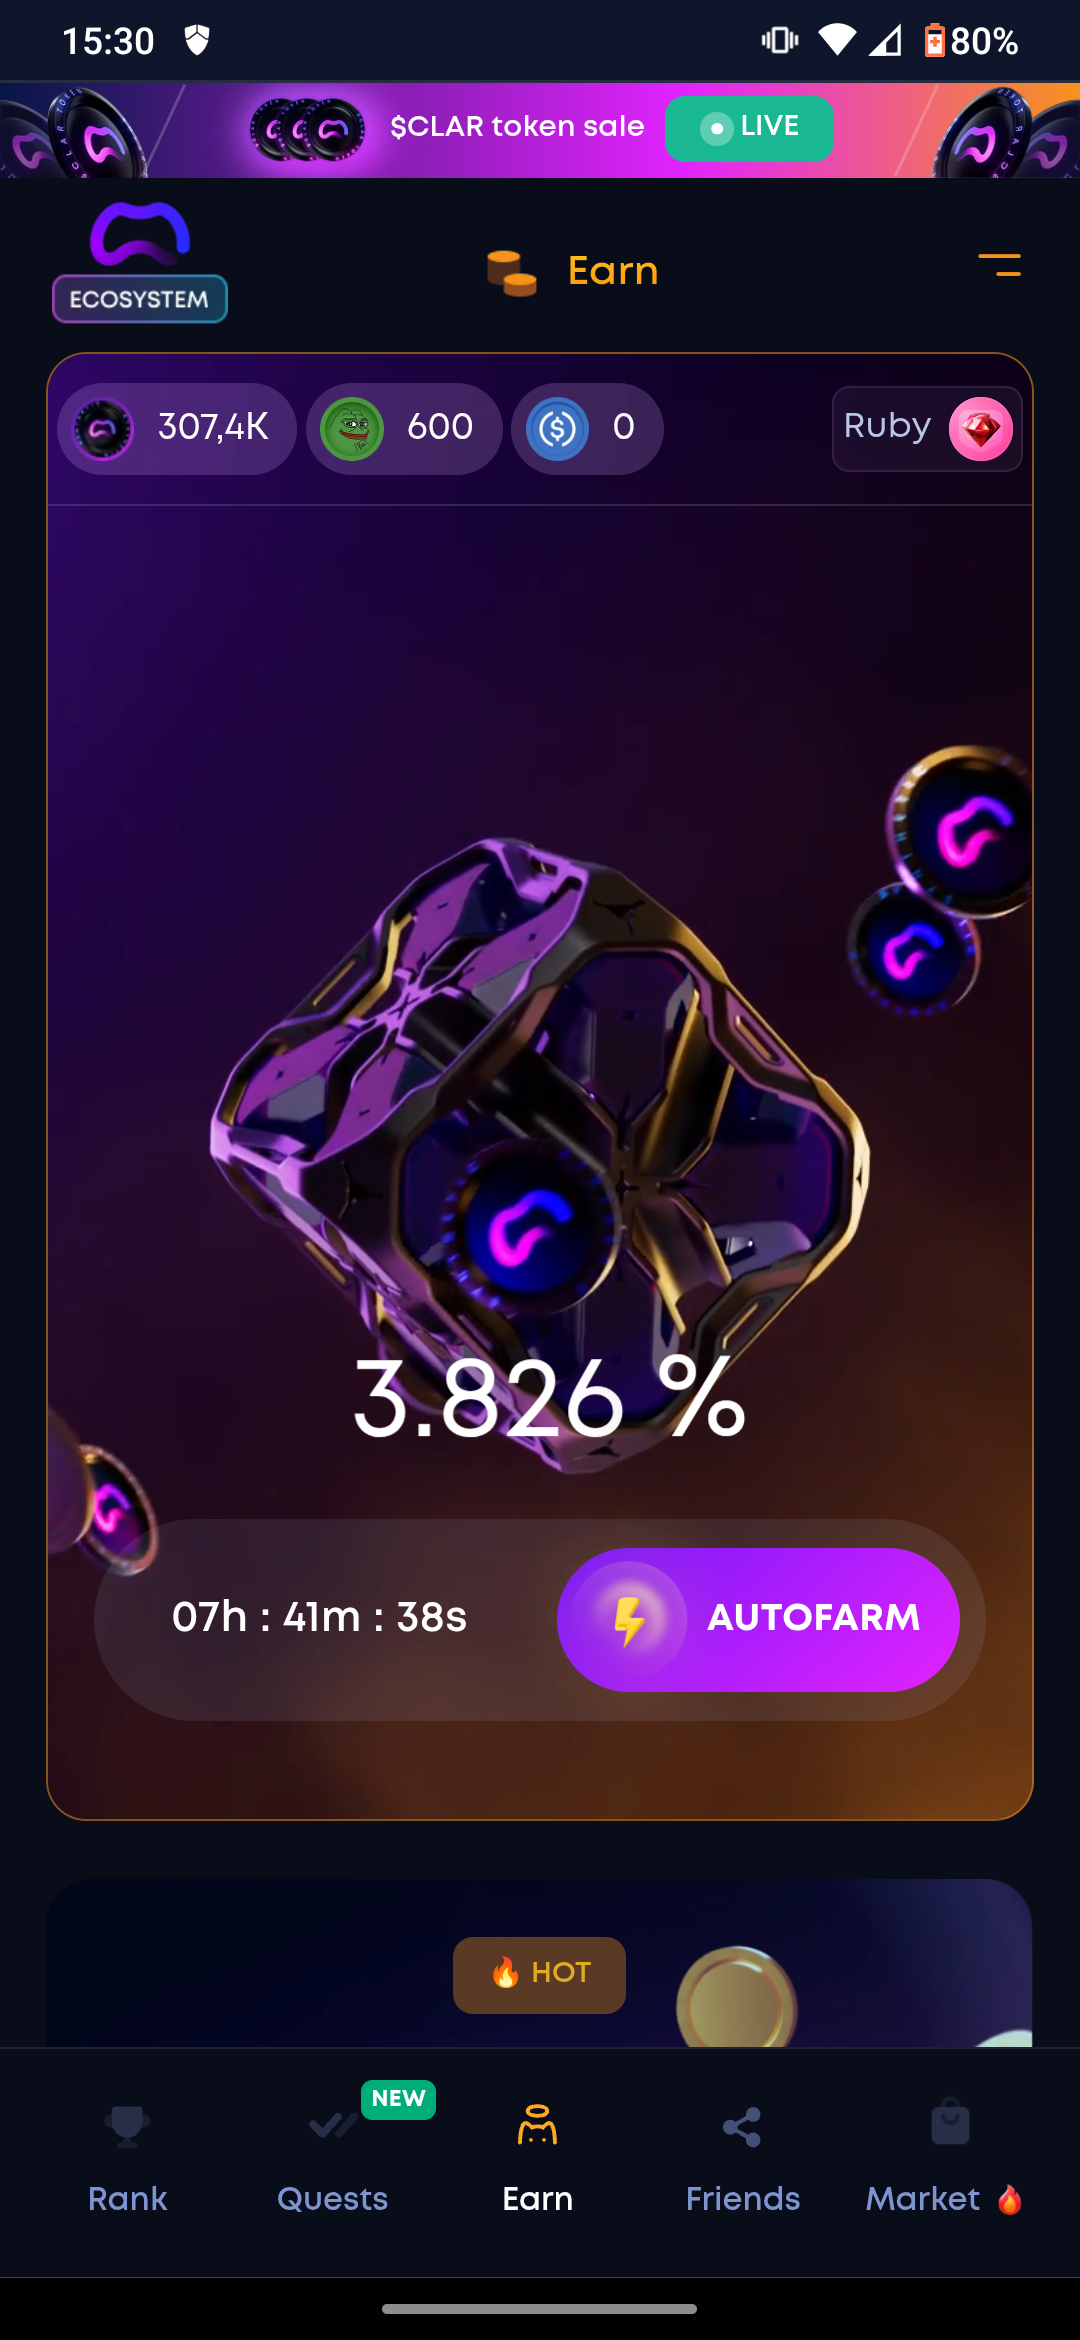Tap the LIVE token sale button

[x=749, y=128]
